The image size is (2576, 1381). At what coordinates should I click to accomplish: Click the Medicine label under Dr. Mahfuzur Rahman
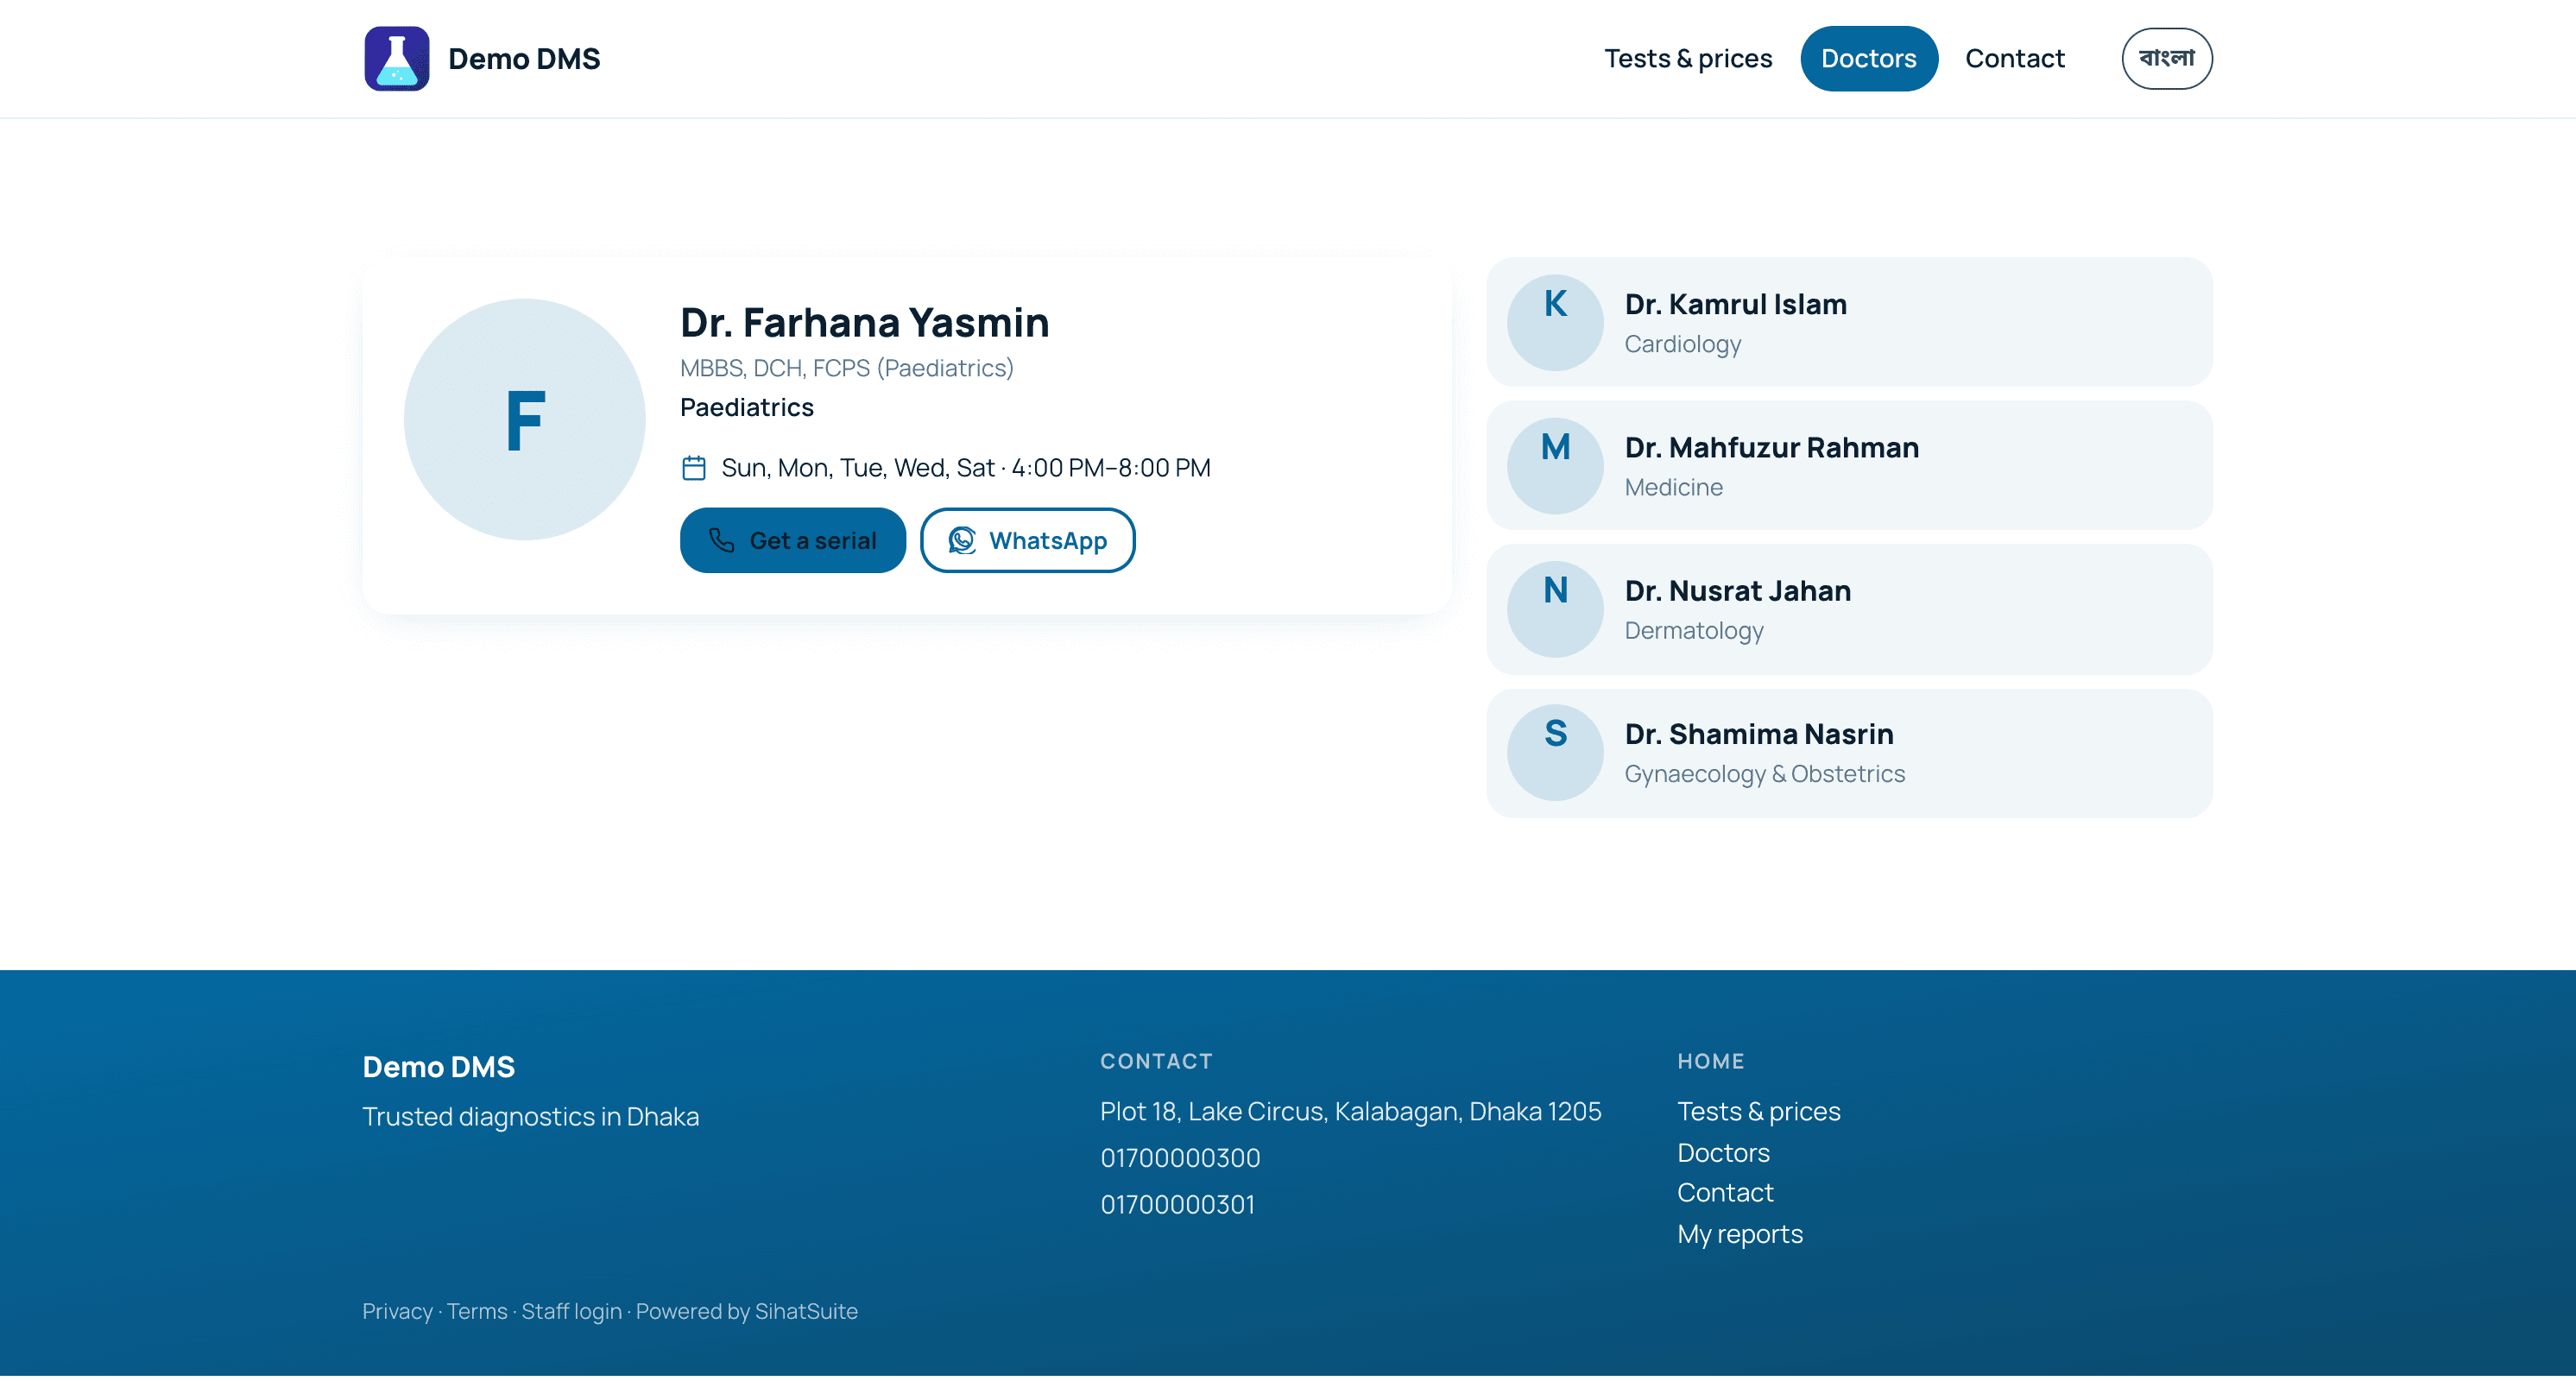click(x=1673, y=487)
